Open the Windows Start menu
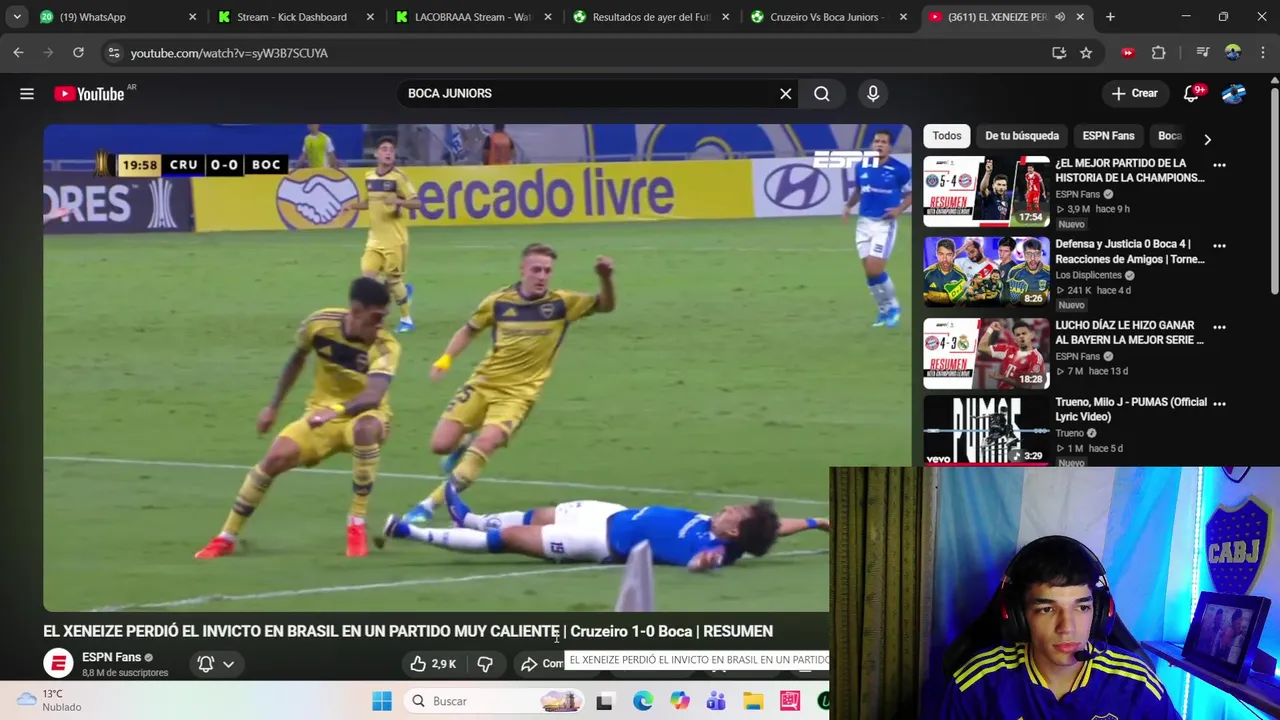This screenshot has width=1280, height=720. coord(382,701)
